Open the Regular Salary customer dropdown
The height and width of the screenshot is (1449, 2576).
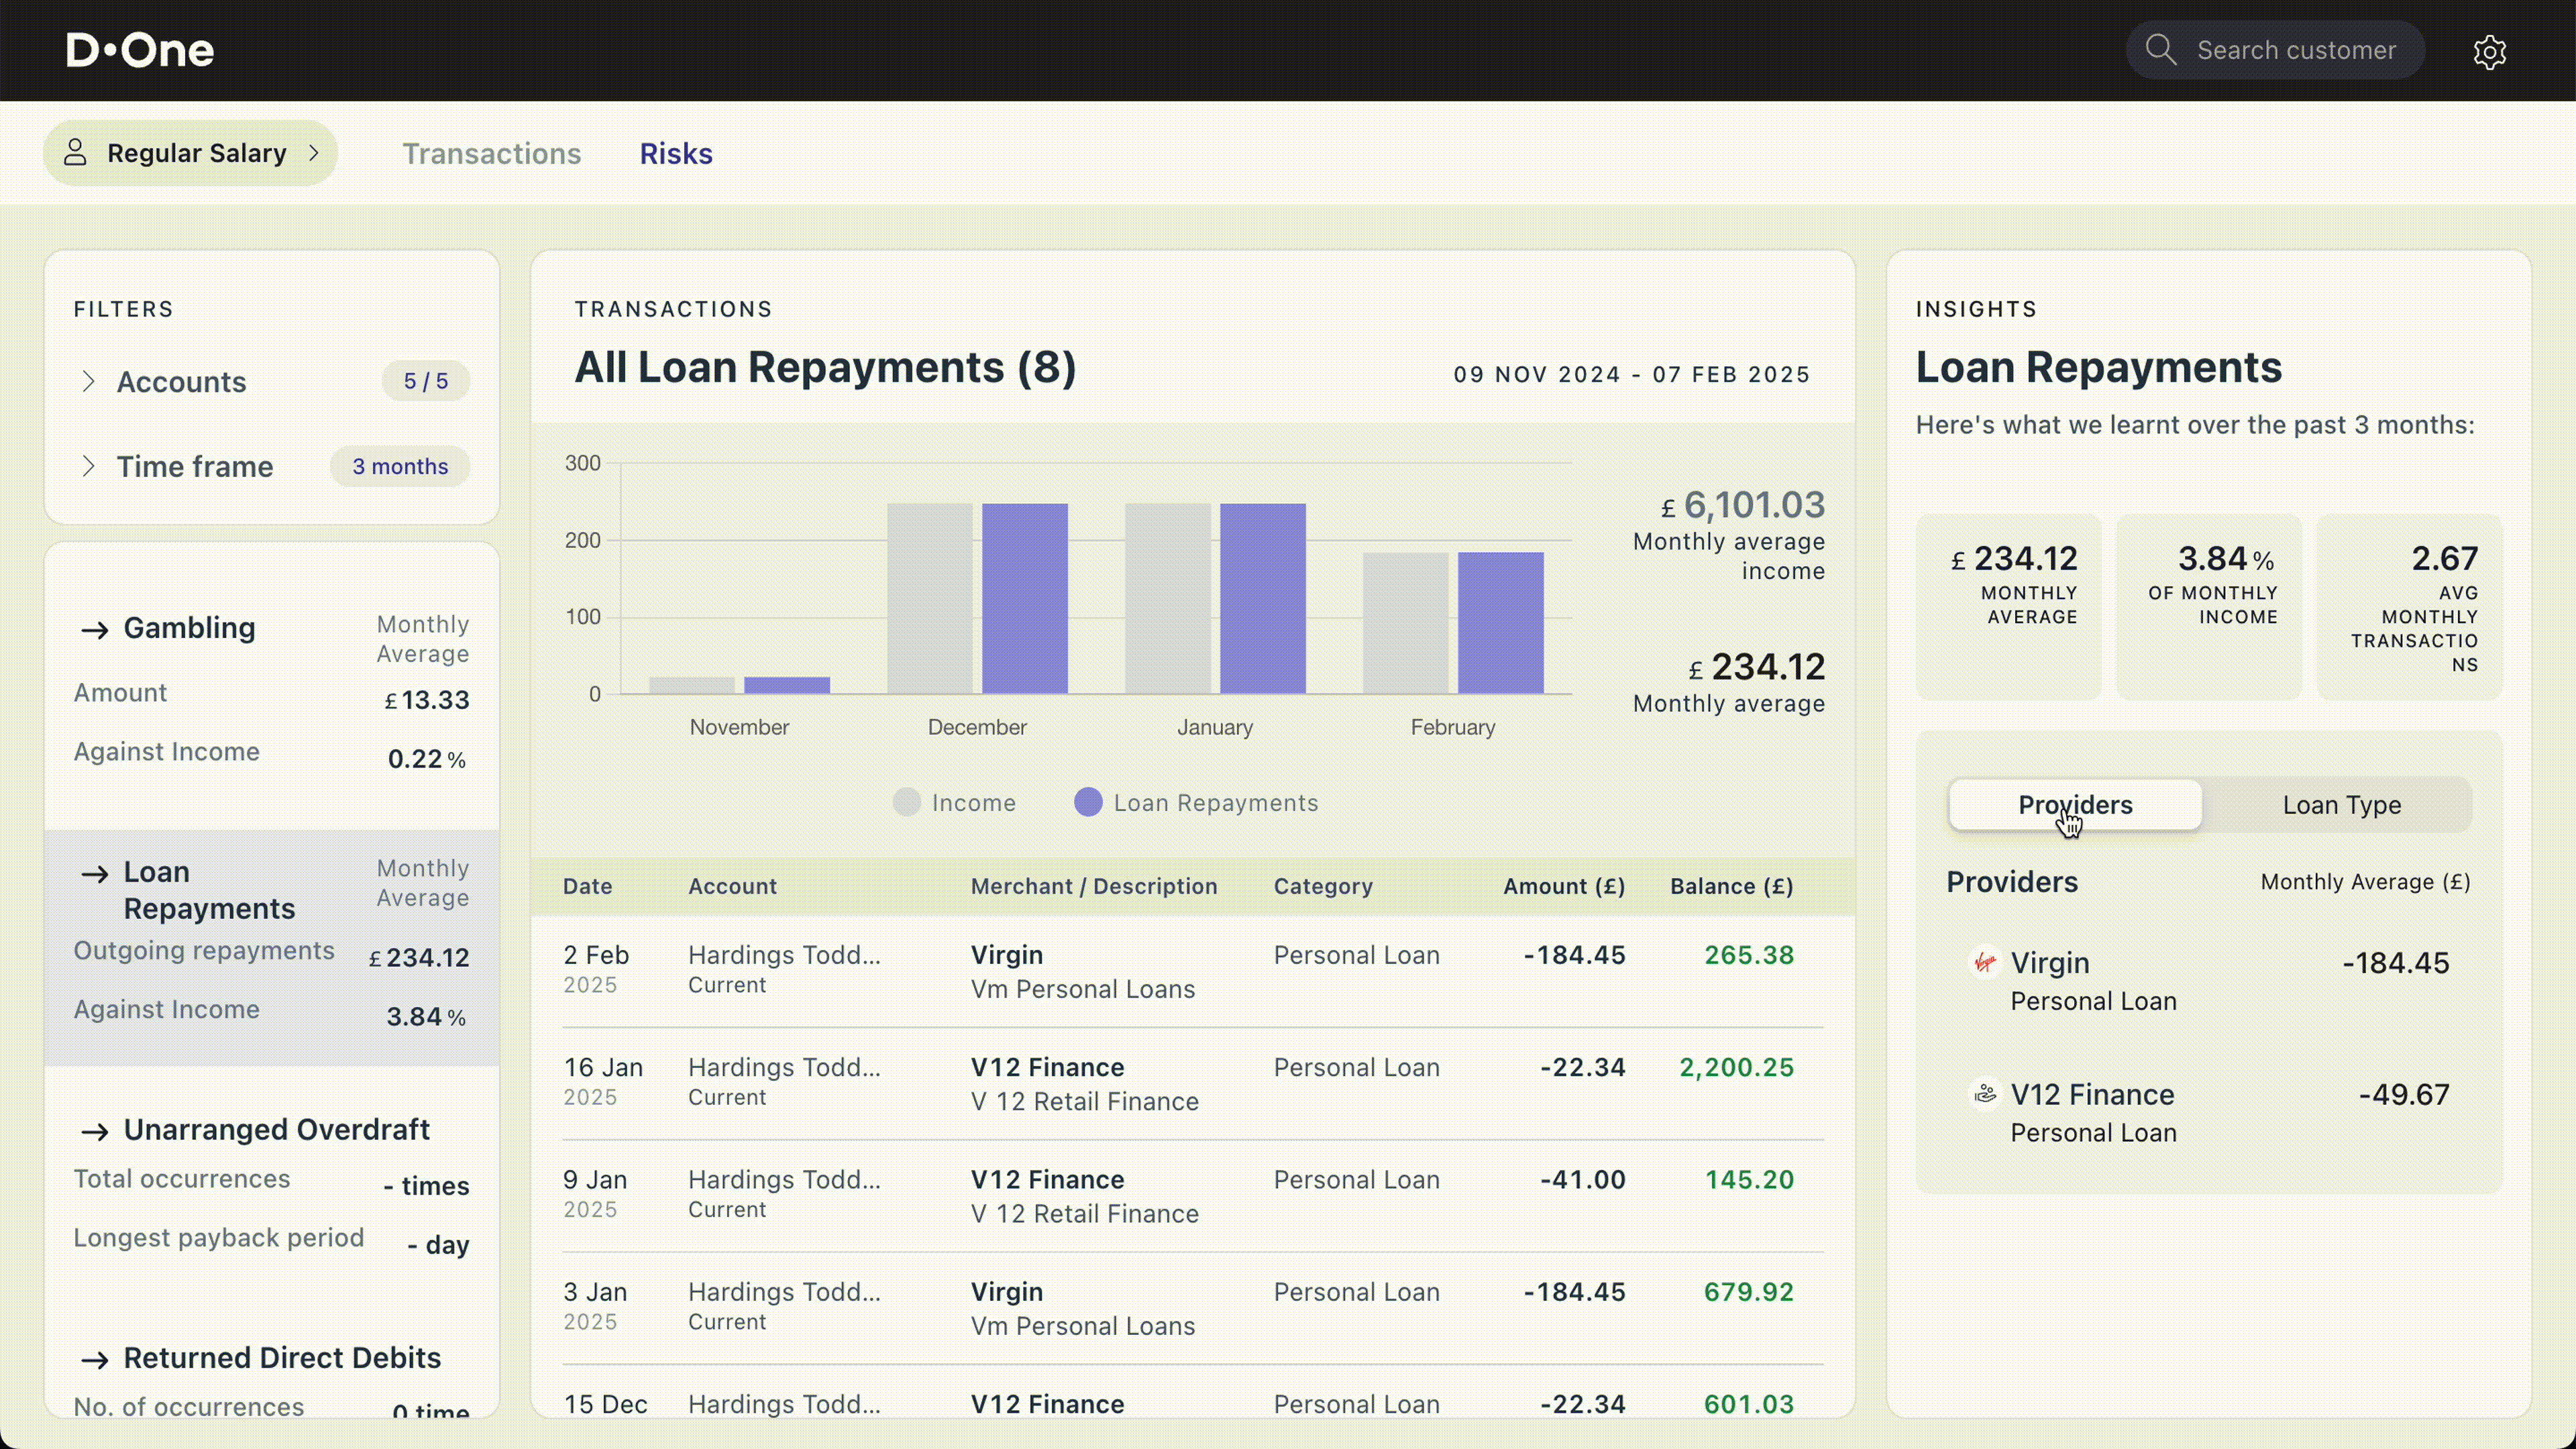(191, 153)
